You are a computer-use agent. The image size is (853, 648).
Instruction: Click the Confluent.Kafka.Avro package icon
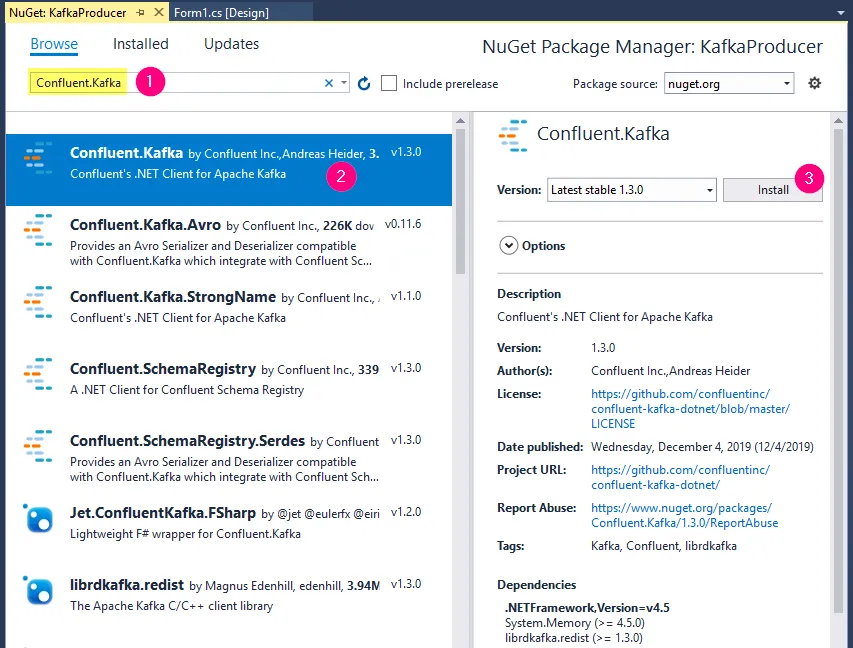38,230
